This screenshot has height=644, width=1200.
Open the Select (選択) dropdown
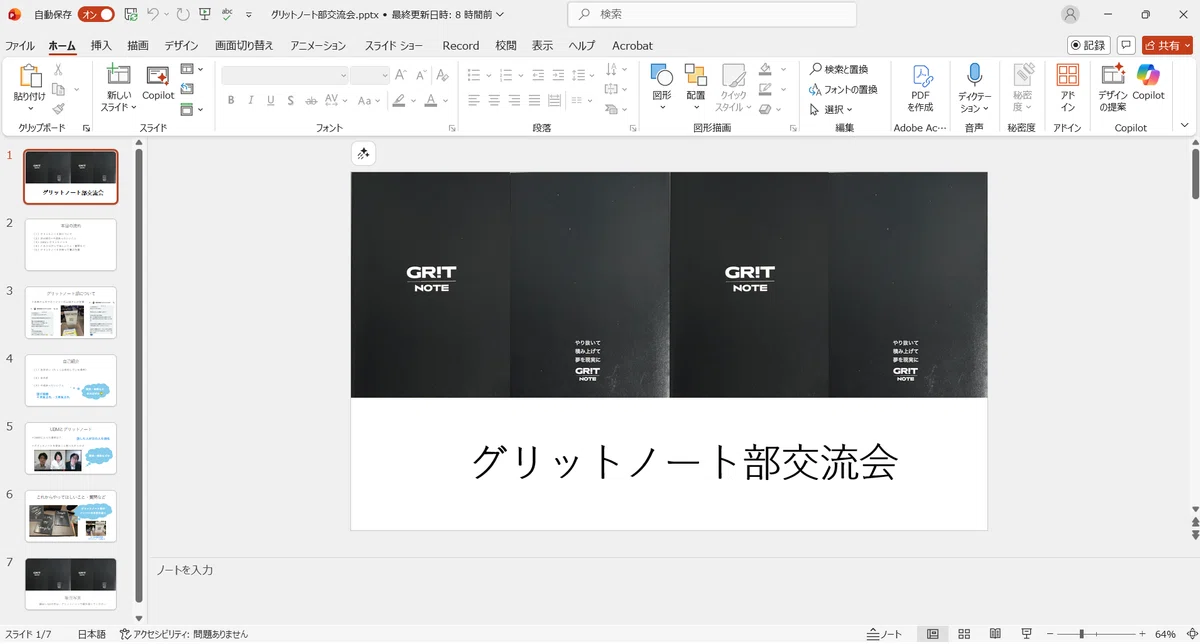coord(831,109)
